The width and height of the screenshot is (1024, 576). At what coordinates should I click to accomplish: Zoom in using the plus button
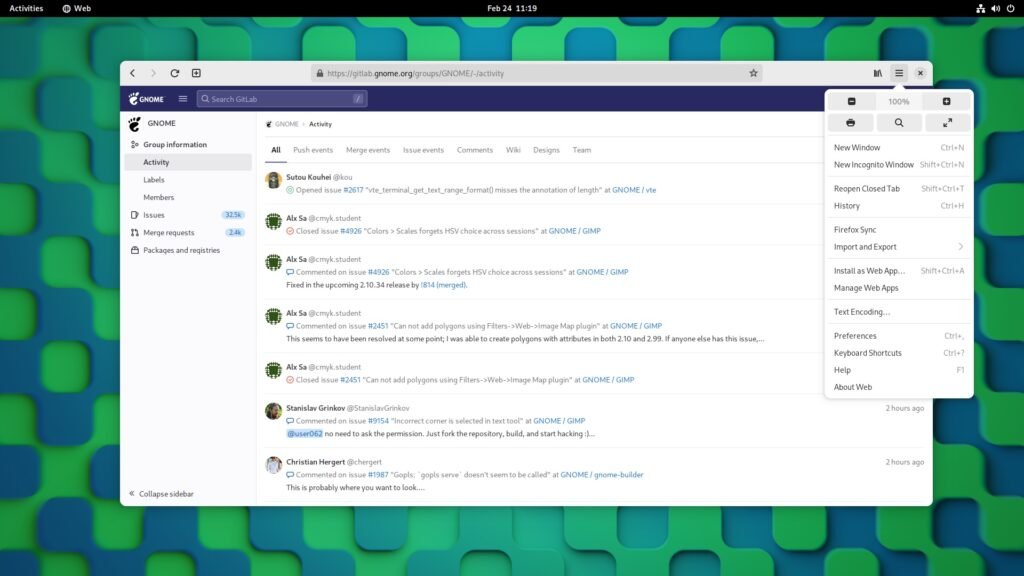pyautogui.click(x=946, y=101)
